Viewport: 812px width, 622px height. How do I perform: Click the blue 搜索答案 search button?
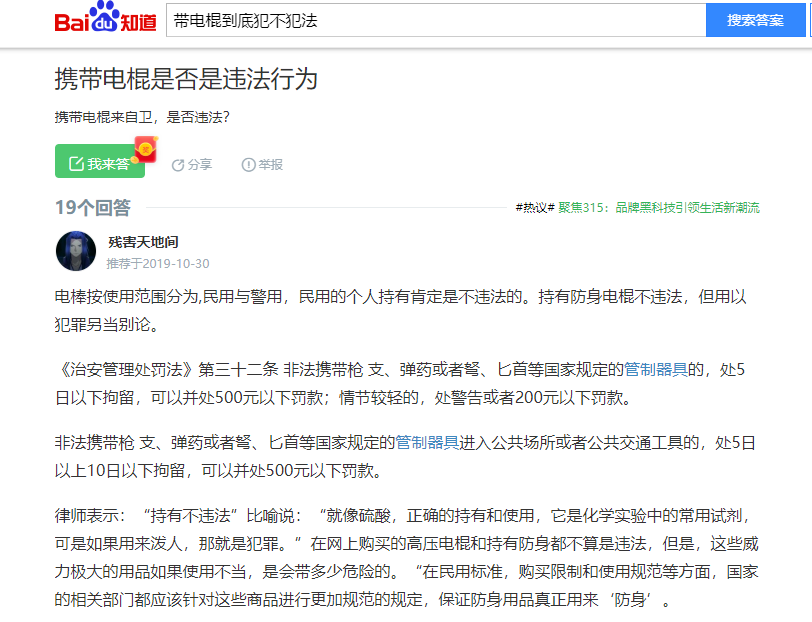pos(756,20)
